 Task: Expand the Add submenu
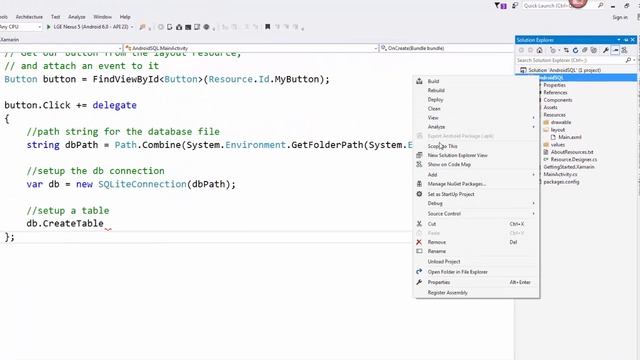pyautogui.click(x=476, y=175)
